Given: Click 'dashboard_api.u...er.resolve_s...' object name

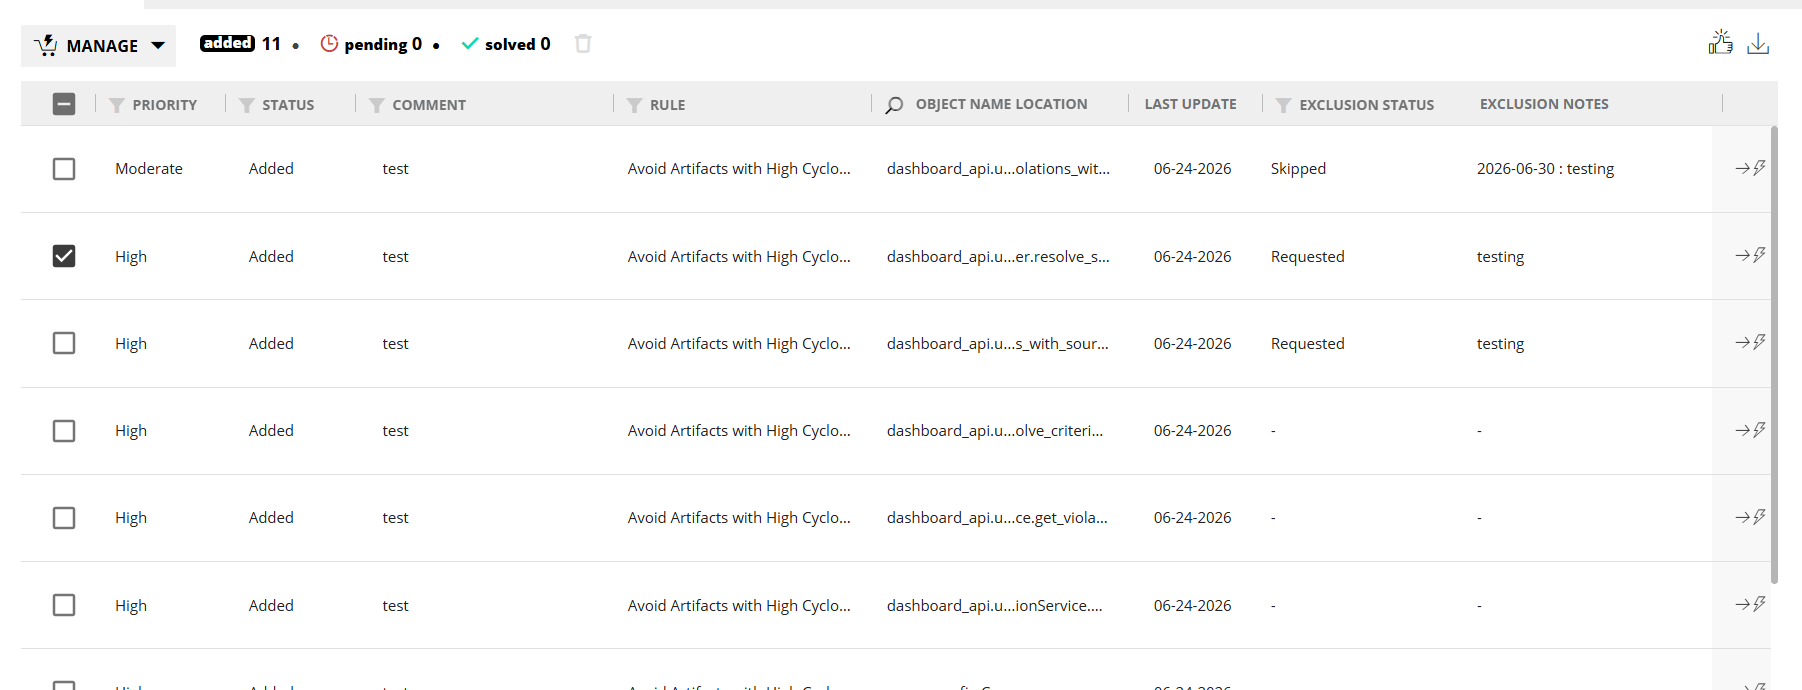Looking at the screenshot, I should [x=998, y=256].
